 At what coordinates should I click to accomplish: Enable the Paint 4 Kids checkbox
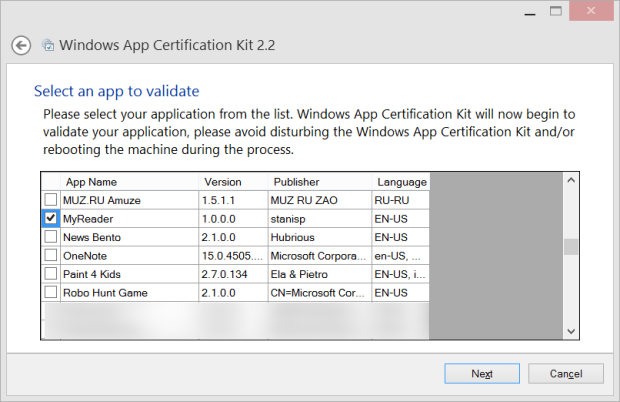point(51,274)
